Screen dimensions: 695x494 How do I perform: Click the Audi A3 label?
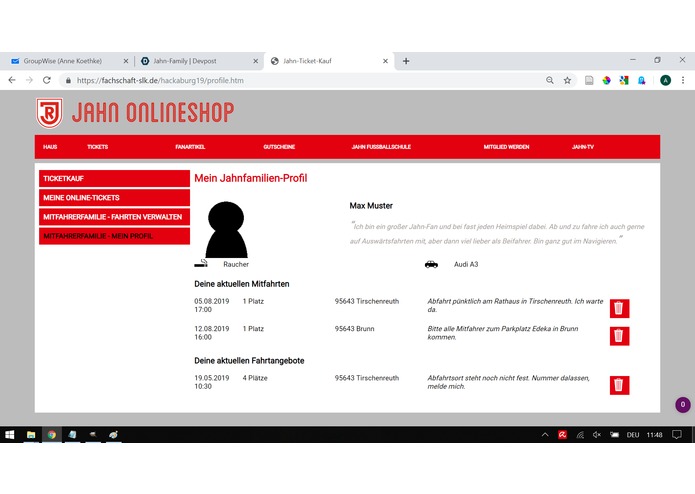[466, 264]
